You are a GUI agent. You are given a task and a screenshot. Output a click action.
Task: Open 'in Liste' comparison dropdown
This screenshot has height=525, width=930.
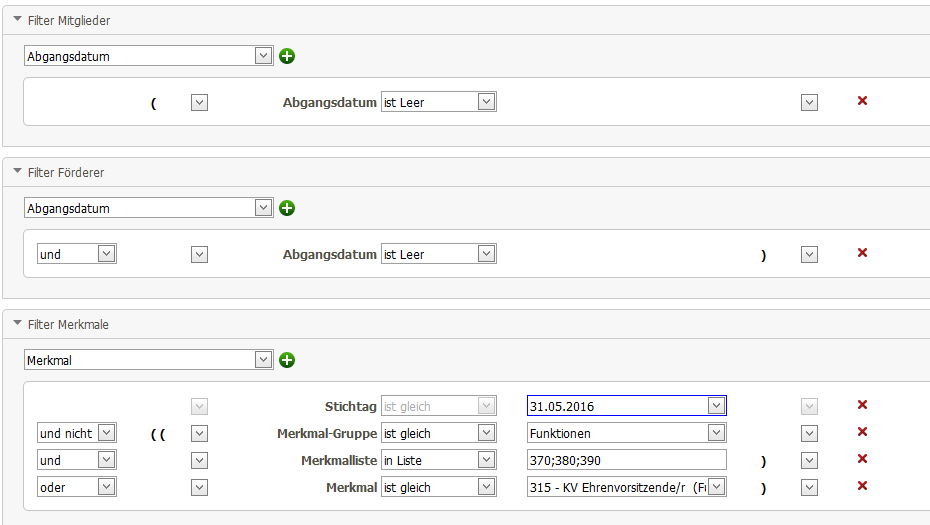click(486, 460)
